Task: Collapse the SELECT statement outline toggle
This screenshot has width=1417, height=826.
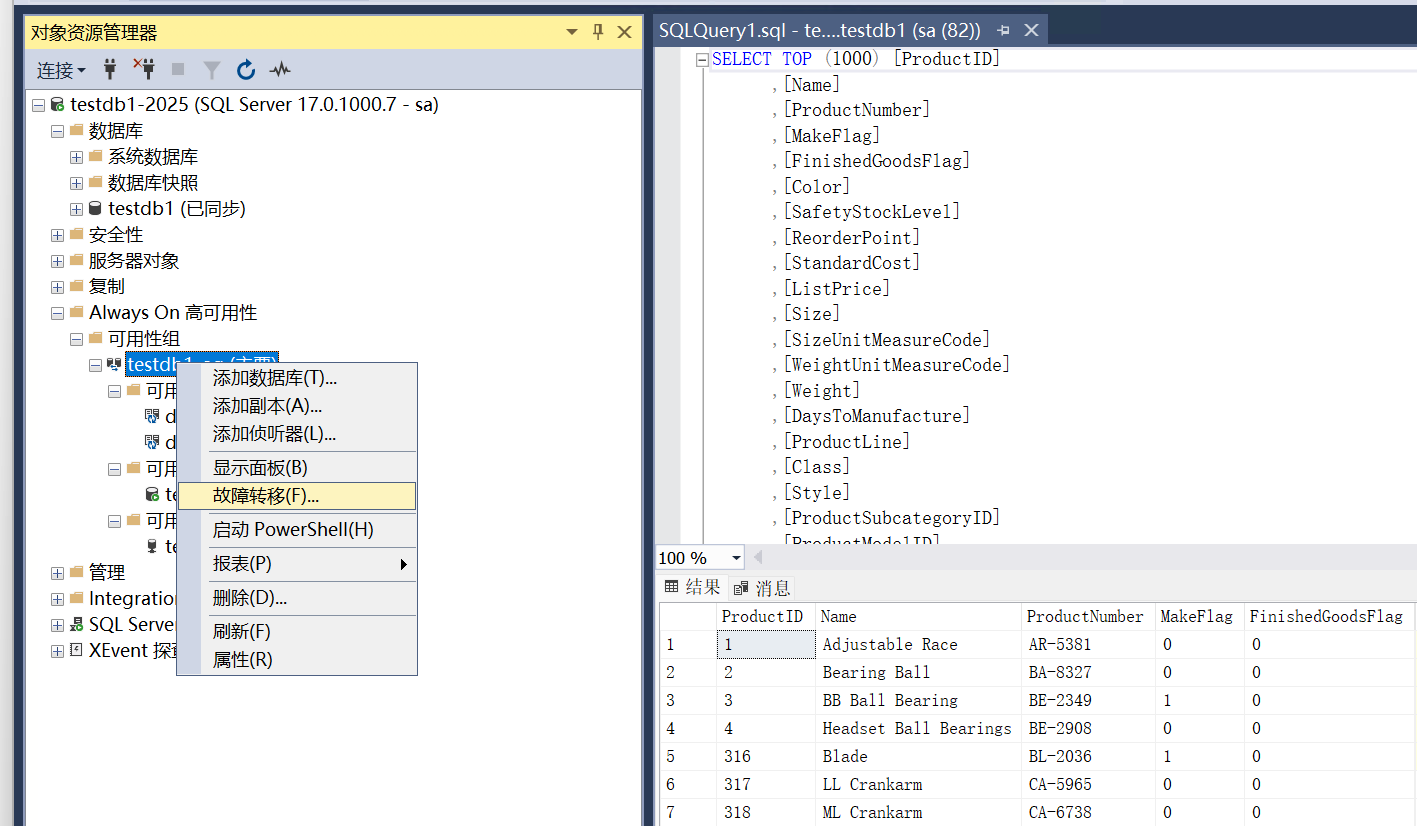Action: coord(702,59)
